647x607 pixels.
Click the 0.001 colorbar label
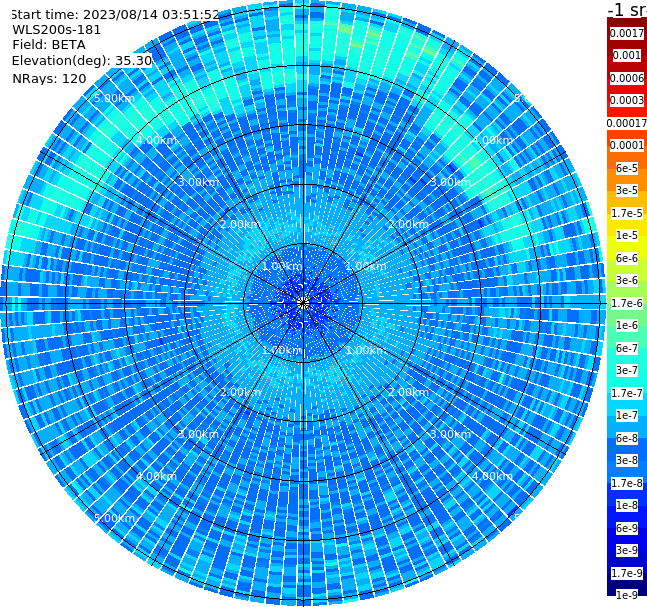click(627, 55)
